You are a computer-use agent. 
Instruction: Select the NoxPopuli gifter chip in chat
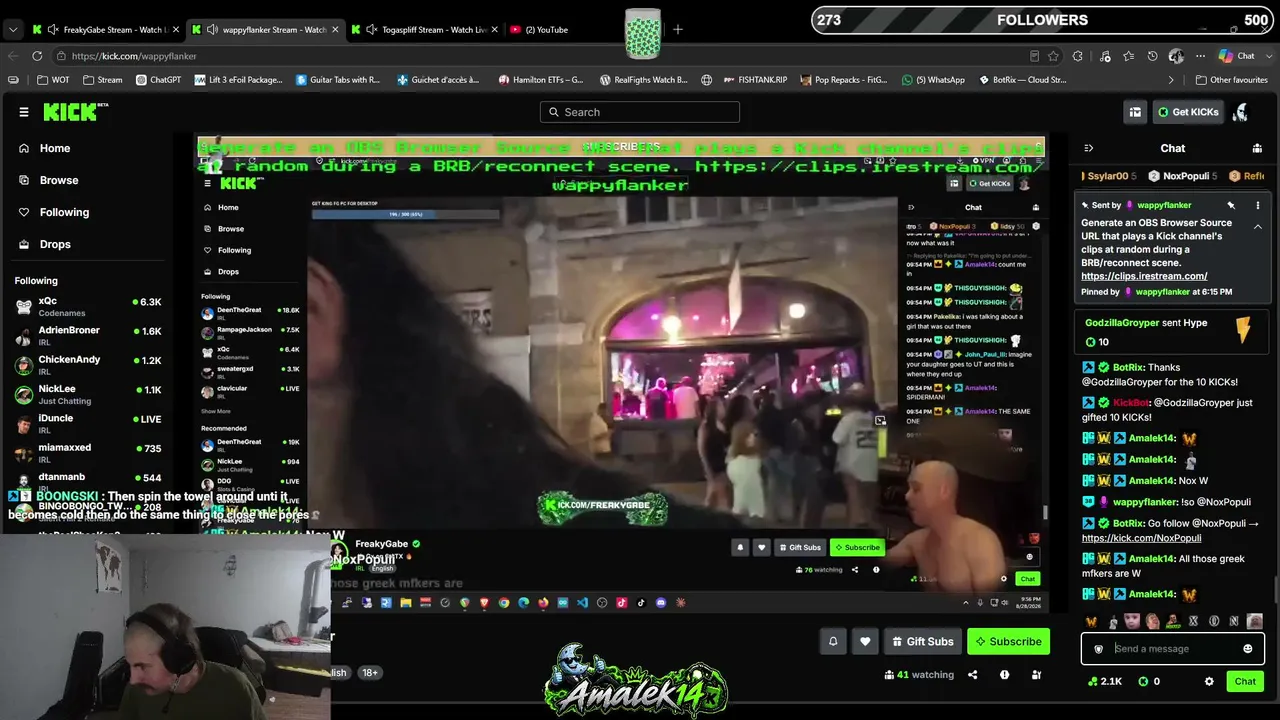[1182, 176]
